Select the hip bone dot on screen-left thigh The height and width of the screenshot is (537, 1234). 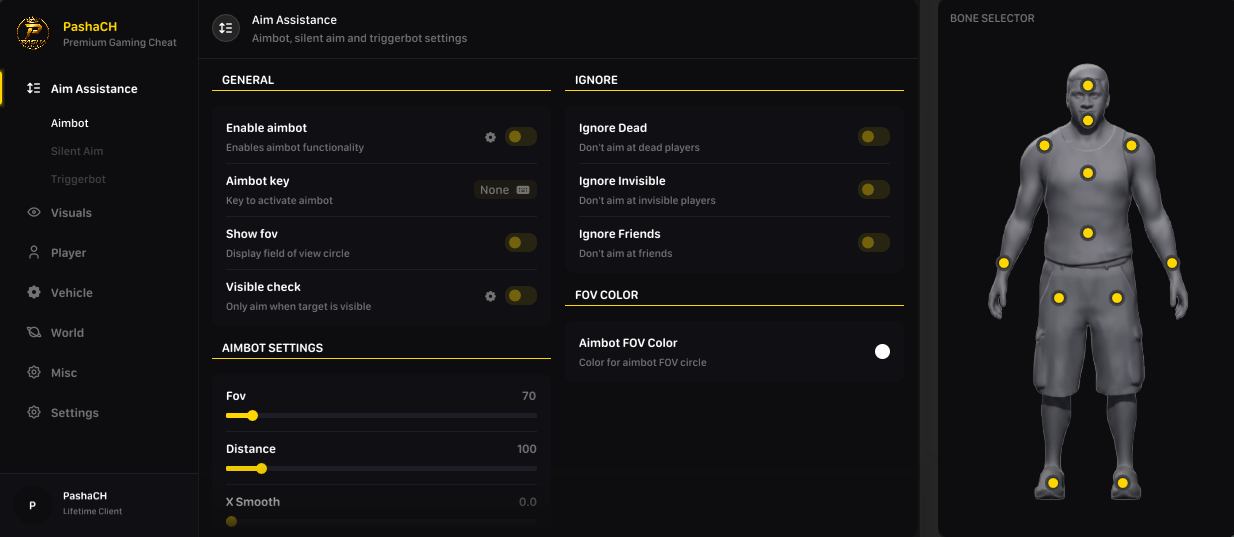point(1059,298)
